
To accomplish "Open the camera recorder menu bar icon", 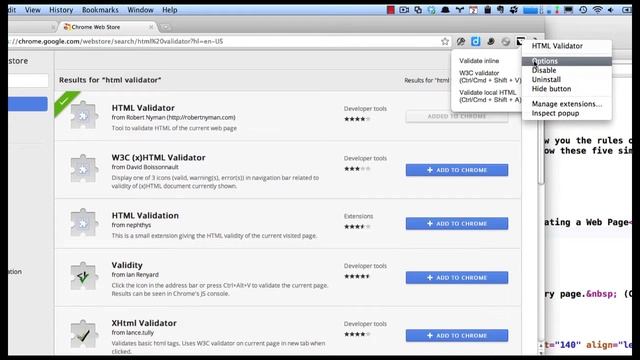I will tap(404, 10).
